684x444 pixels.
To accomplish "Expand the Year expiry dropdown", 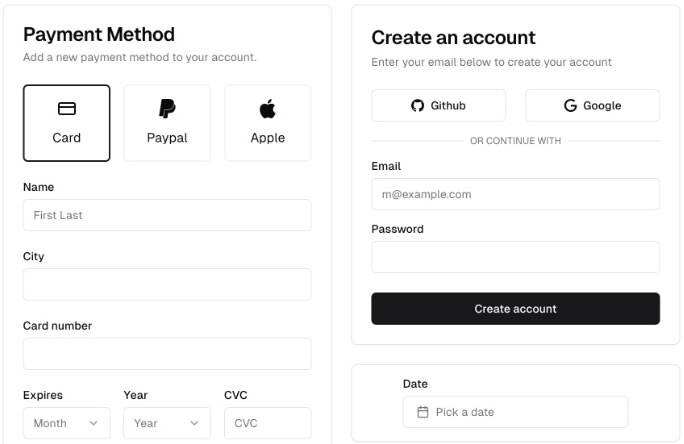I will (167, 423).
